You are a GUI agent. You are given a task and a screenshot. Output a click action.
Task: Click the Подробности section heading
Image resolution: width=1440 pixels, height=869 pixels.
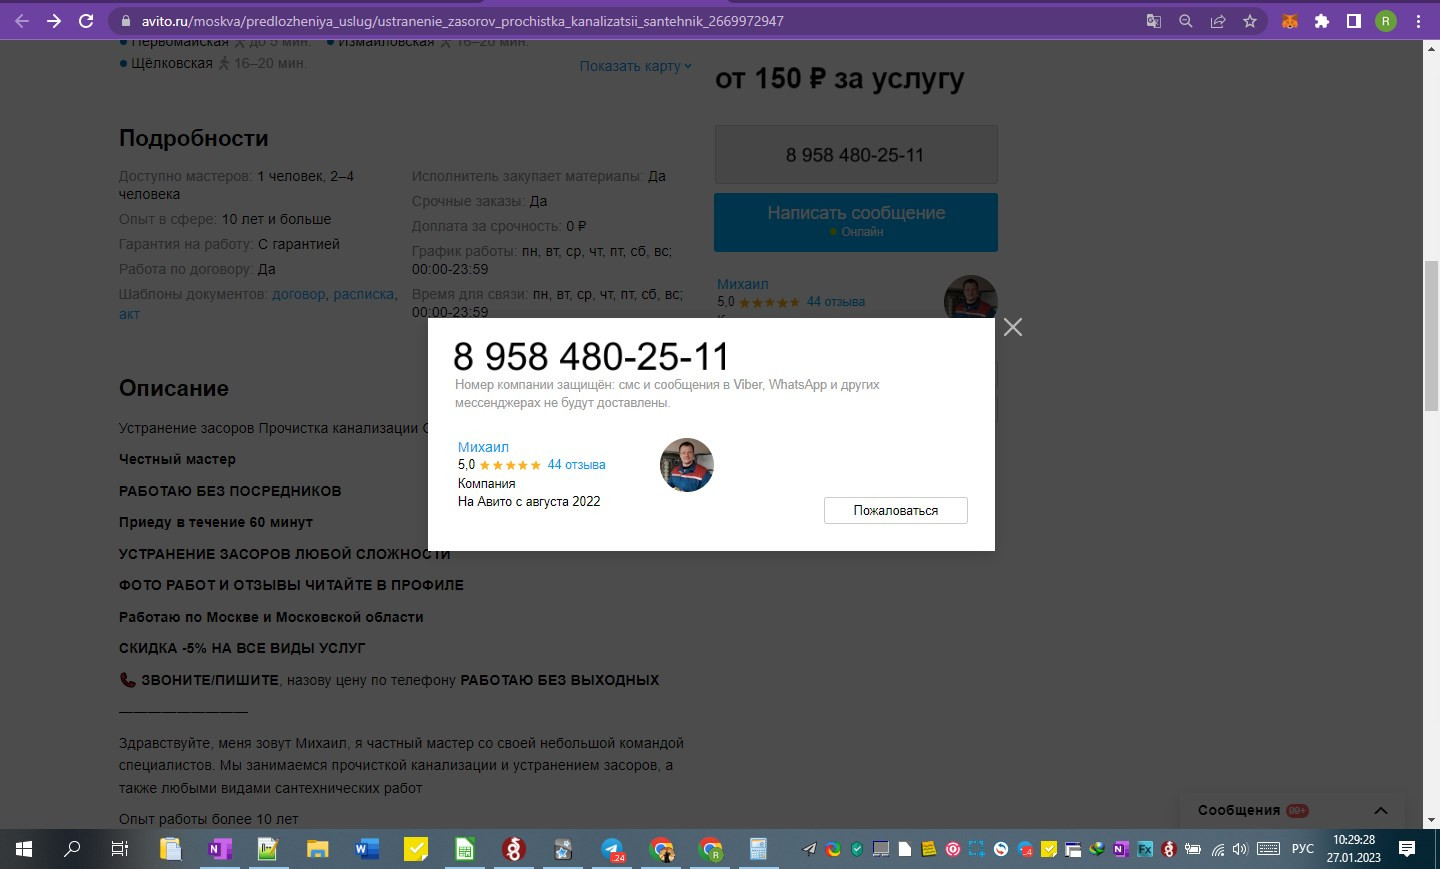click(x=194, y=138)
